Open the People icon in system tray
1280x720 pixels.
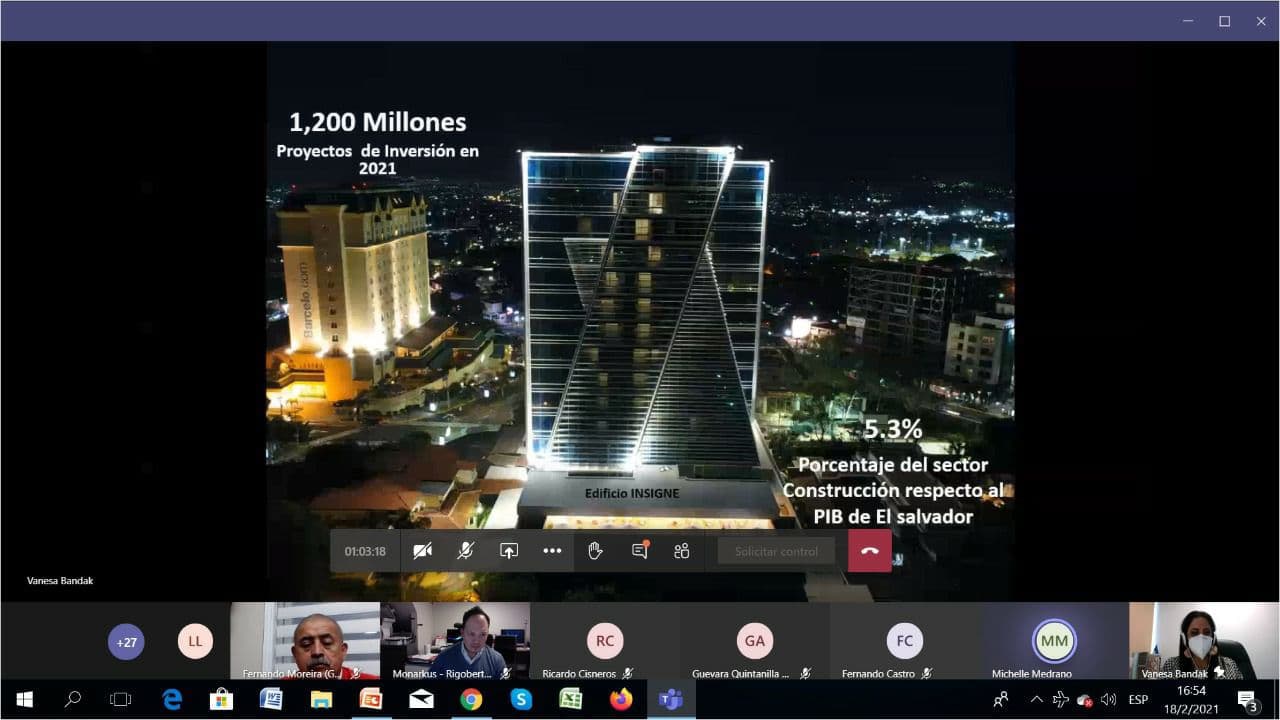[1000, 699]
